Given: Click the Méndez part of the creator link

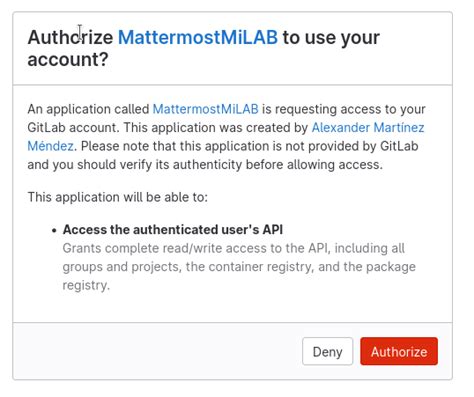Looking at the screenshot, I should pos(51,146).
